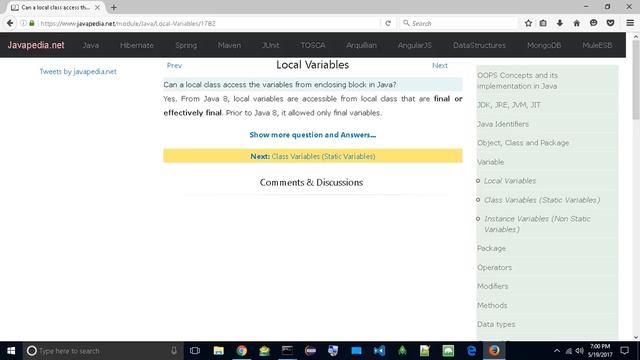Open the TOSCA menu in navbar
The height and width of the screenshot is (360, 640).
313,45
